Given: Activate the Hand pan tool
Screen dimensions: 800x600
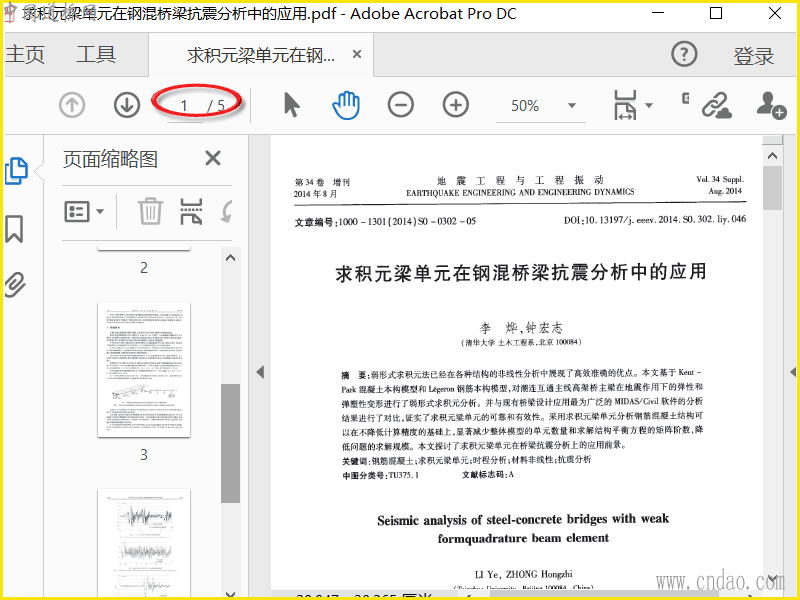Looking at the screenshot, I should [346, 106].
